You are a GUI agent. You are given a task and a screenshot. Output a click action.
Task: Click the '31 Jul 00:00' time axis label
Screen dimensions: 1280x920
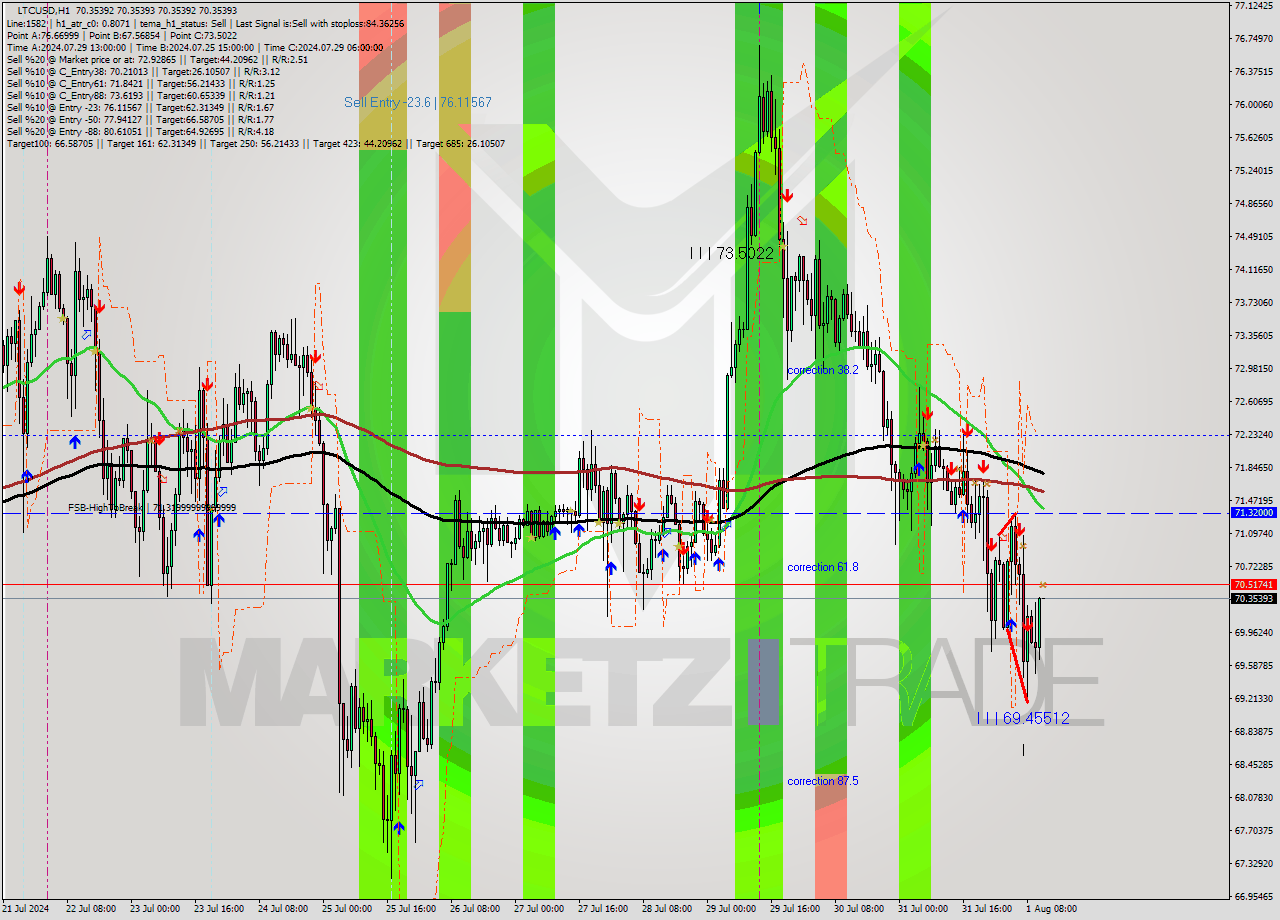coord(923,909)
